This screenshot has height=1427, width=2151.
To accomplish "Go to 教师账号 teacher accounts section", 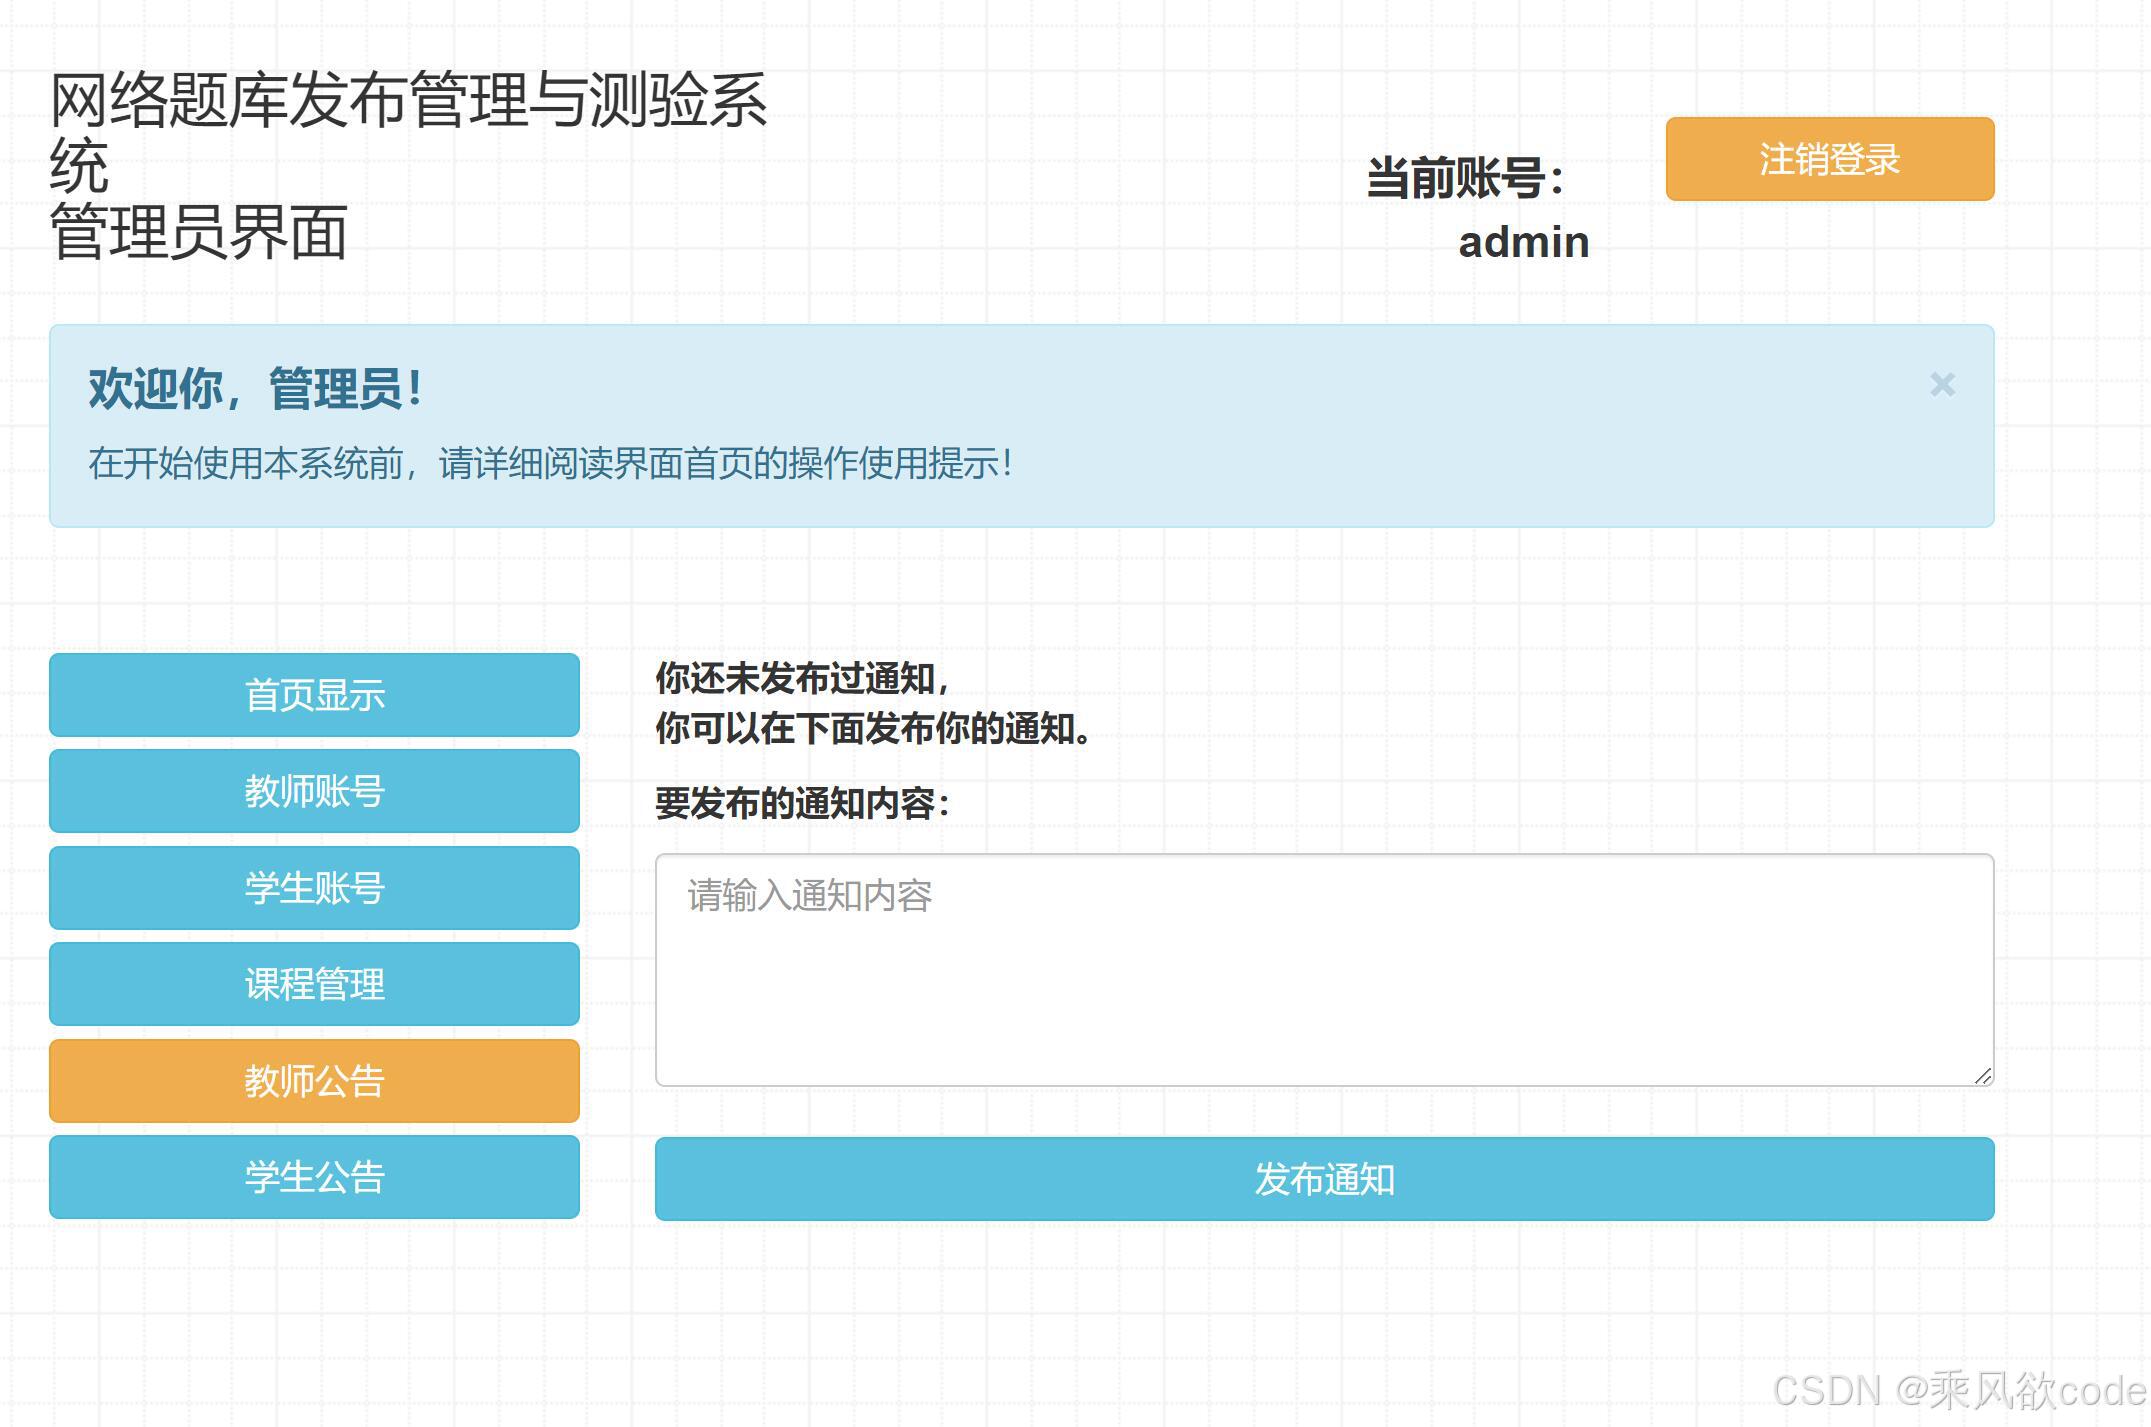I will [314, 791].
